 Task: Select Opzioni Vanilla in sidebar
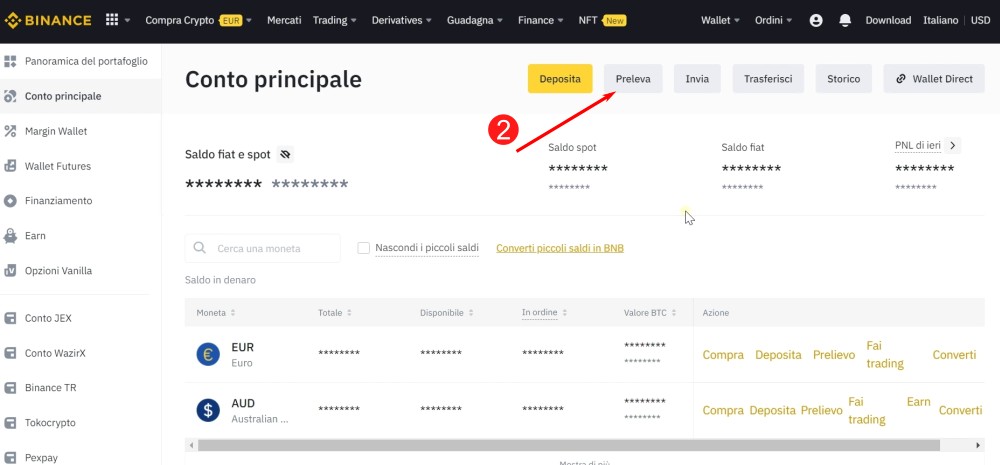click(x=59, y=270)
